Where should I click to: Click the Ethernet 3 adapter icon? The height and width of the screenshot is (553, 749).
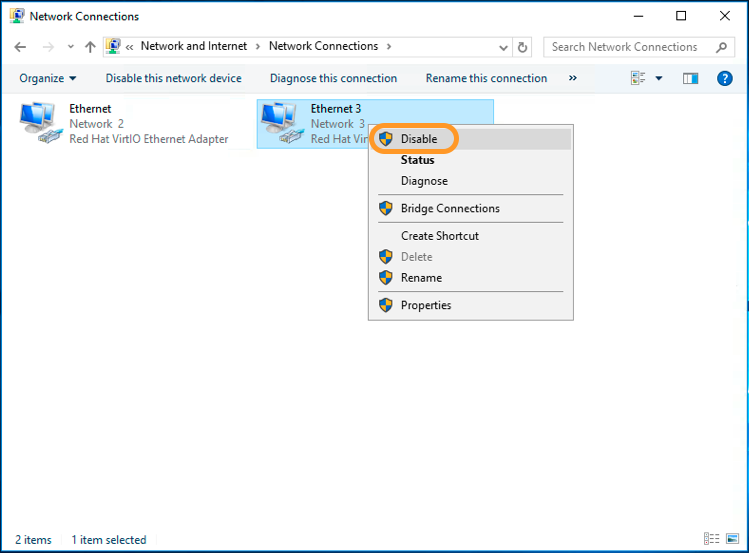click(282, 123)
